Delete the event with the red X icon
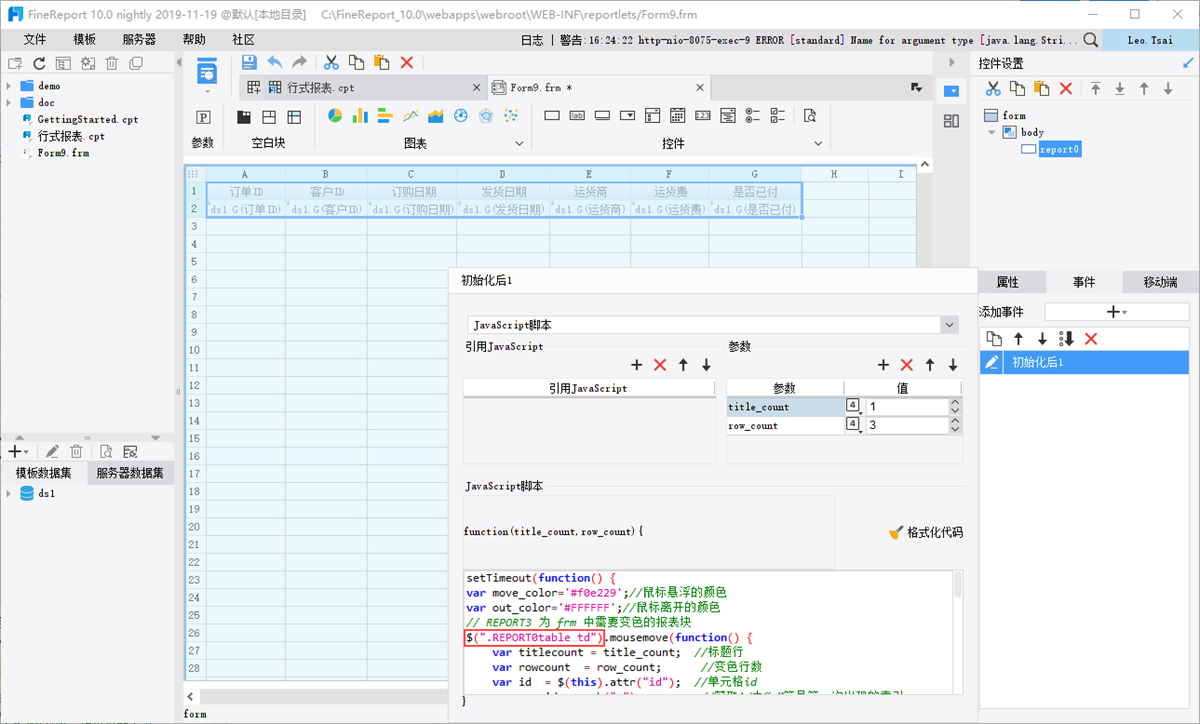The image size is (1200, 724). (1091, 339)
